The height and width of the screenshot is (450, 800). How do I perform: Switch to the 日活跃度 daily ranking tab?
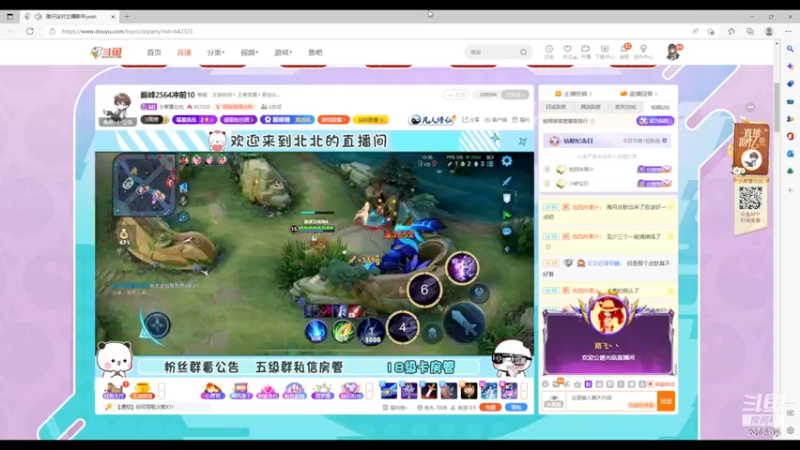(556, 107)
